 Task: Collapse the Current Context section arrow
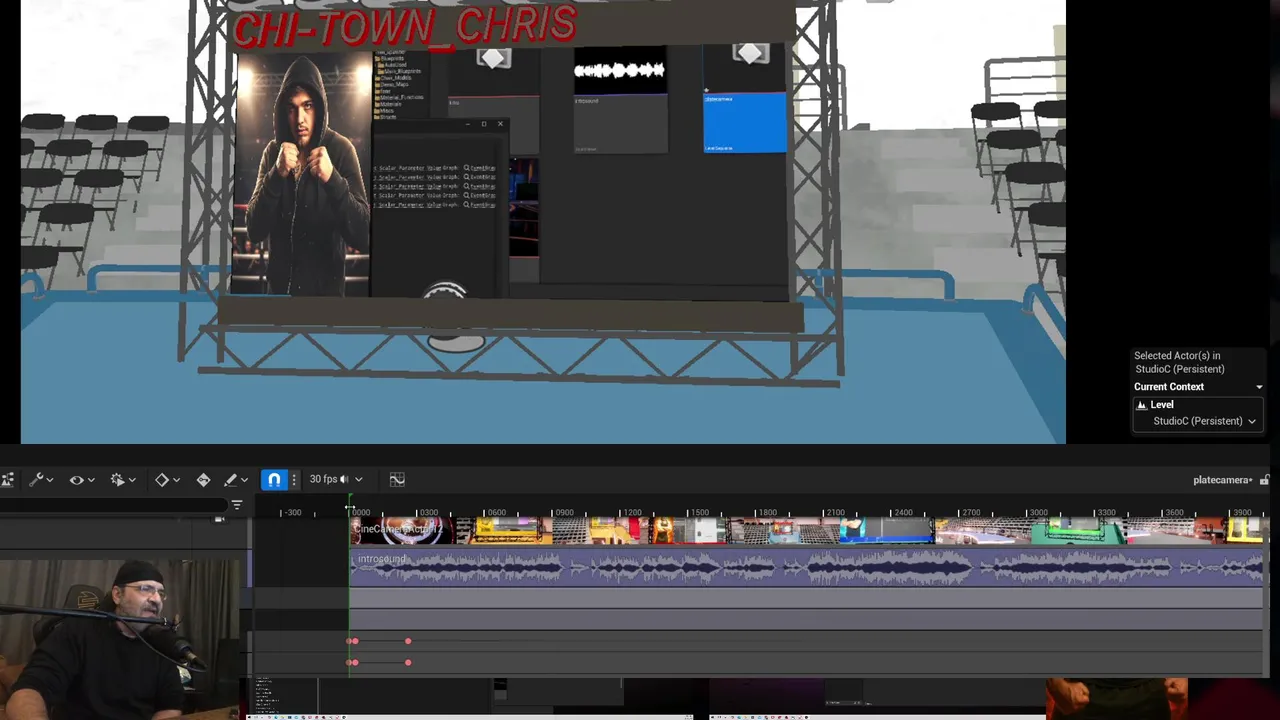point(1259,387)
